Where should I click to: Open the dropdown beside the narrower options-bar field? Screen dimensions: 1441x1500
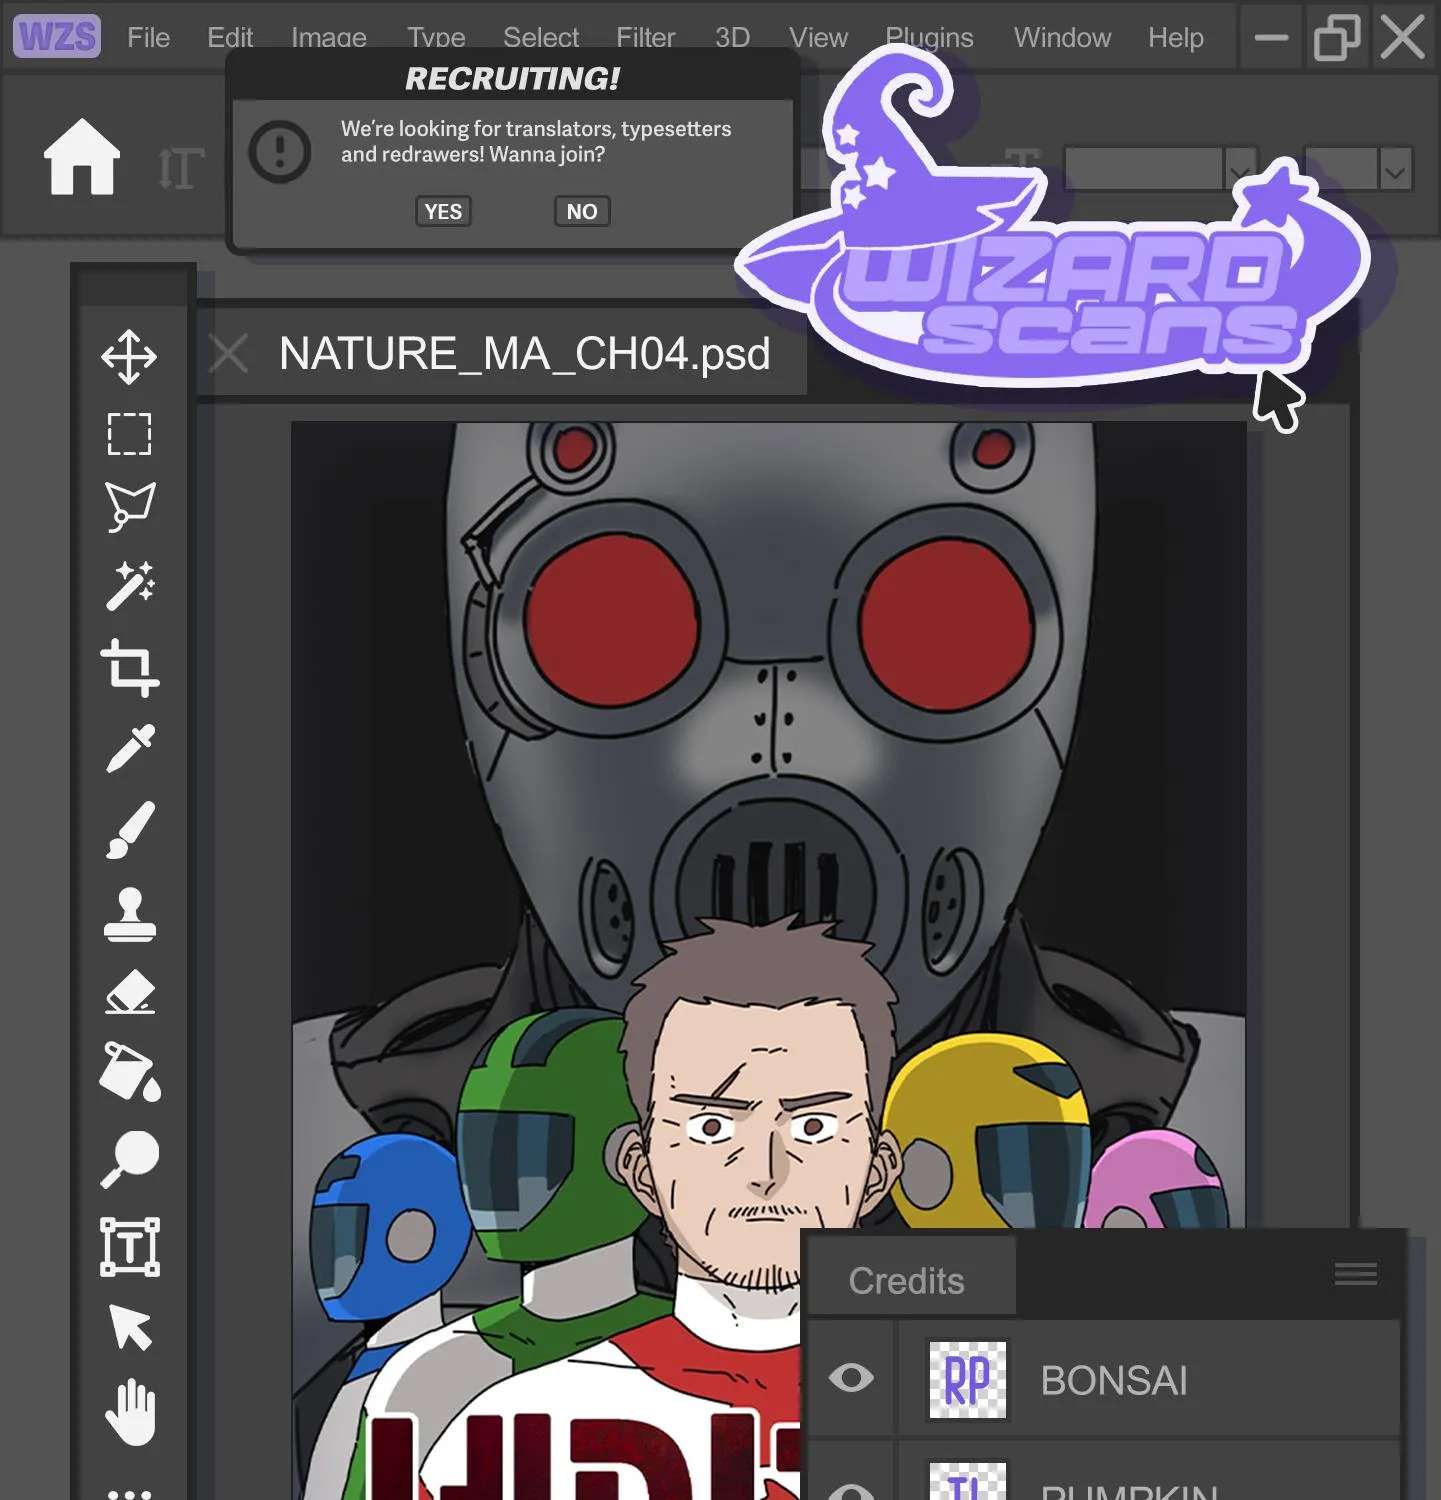coord(1395,169)
